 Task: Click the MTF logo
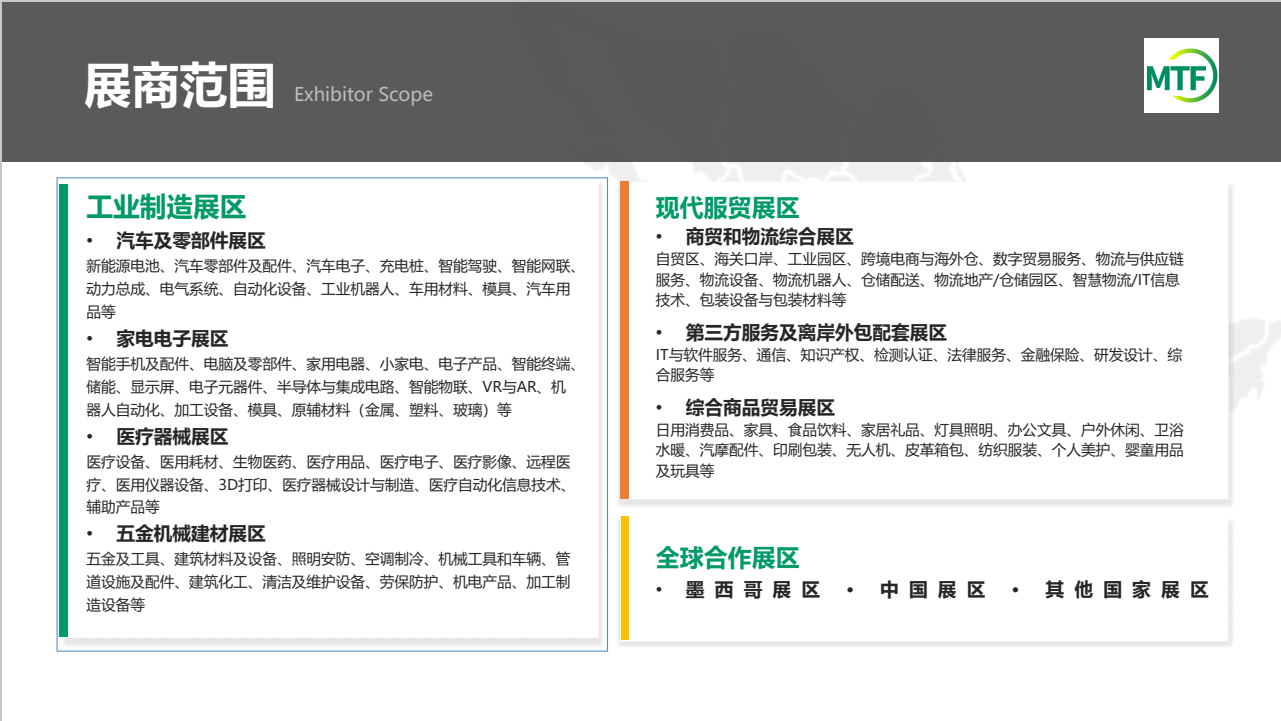(1181, 75)
